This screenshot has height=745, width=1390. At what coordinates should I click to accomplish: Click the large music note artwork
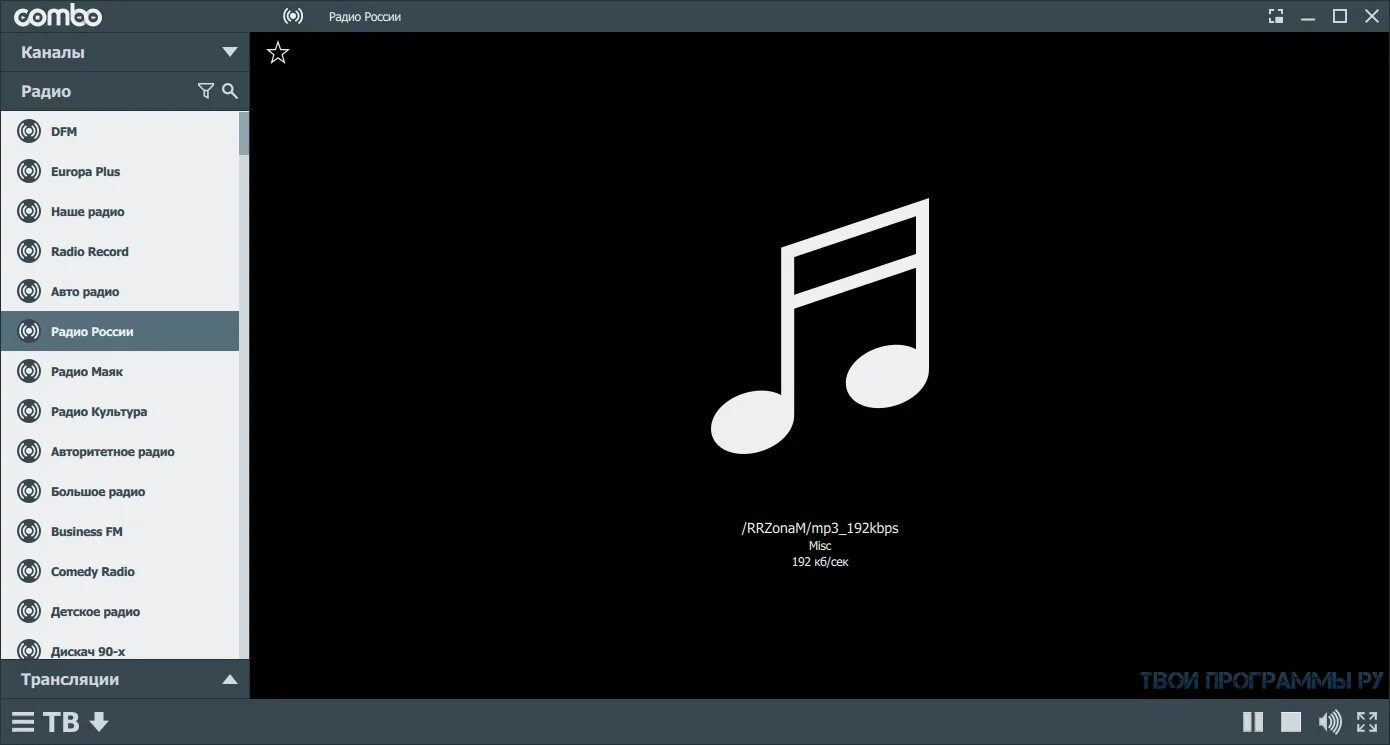820,326
